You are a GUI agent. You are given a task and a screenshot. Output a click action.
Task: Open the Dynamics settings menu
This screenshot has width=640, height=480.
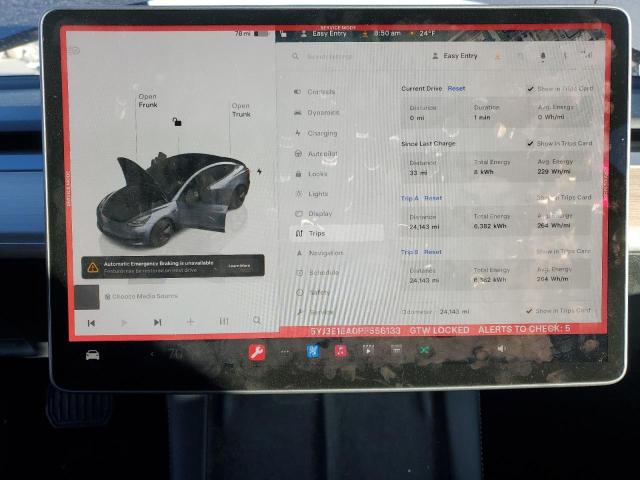317,112
